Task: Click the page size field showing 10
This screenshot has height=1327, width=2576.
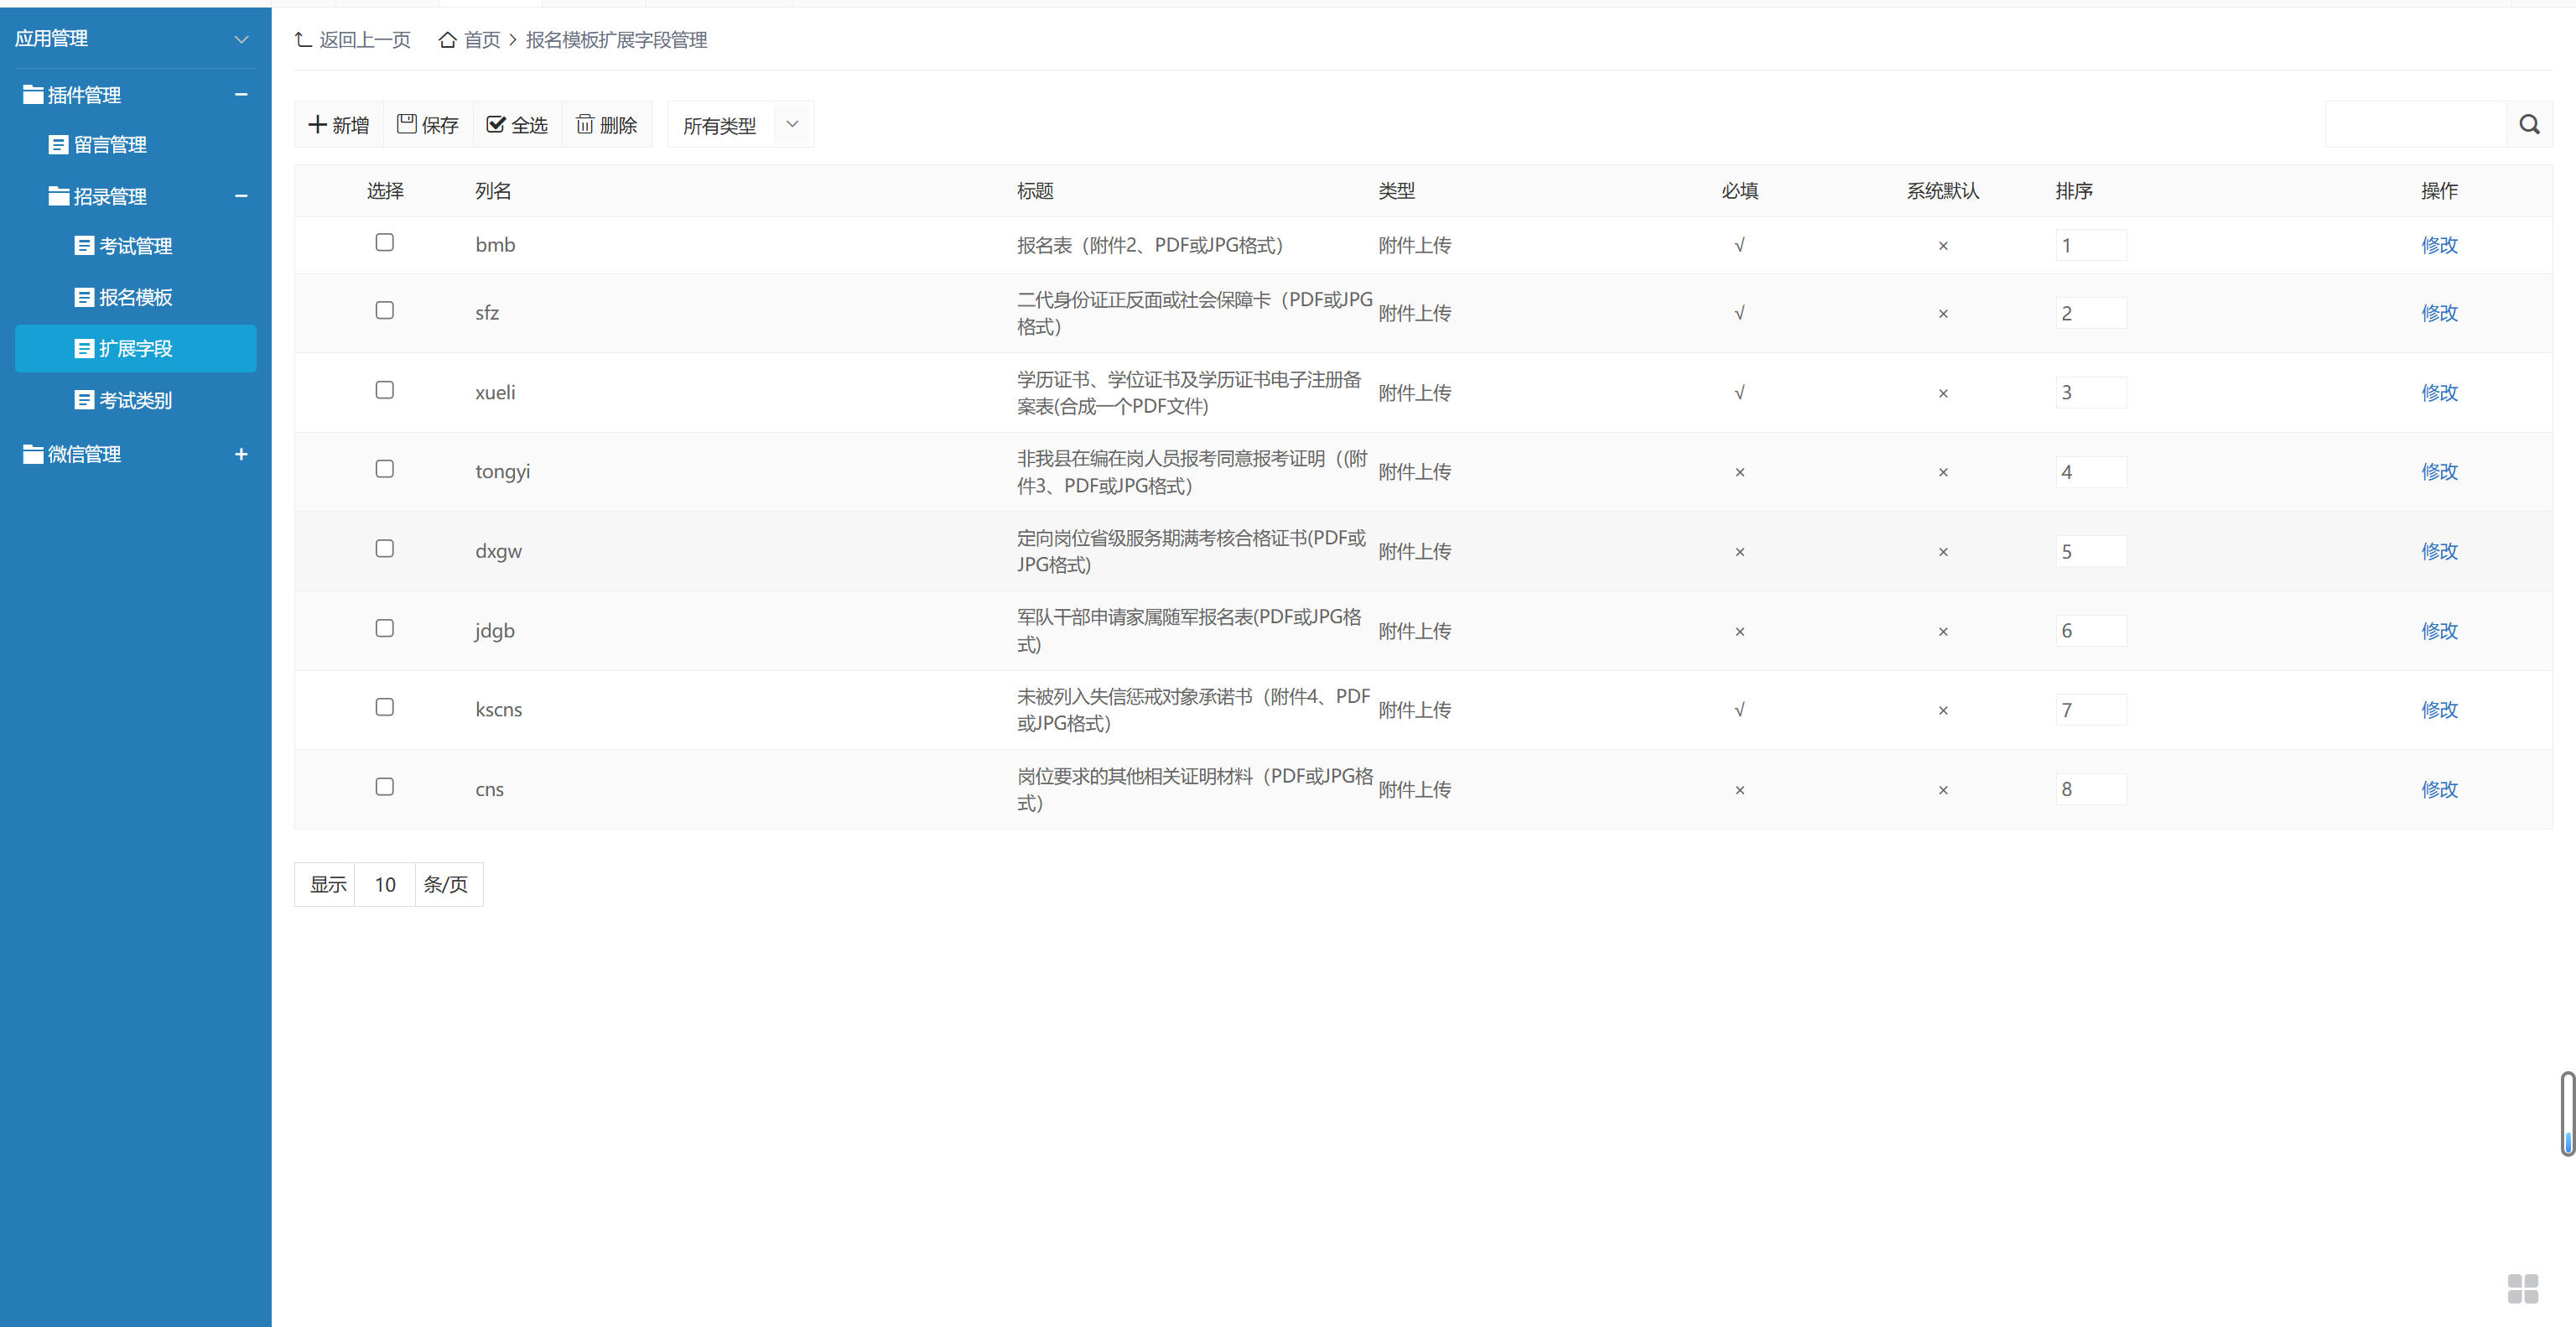Action: [385, 884]
